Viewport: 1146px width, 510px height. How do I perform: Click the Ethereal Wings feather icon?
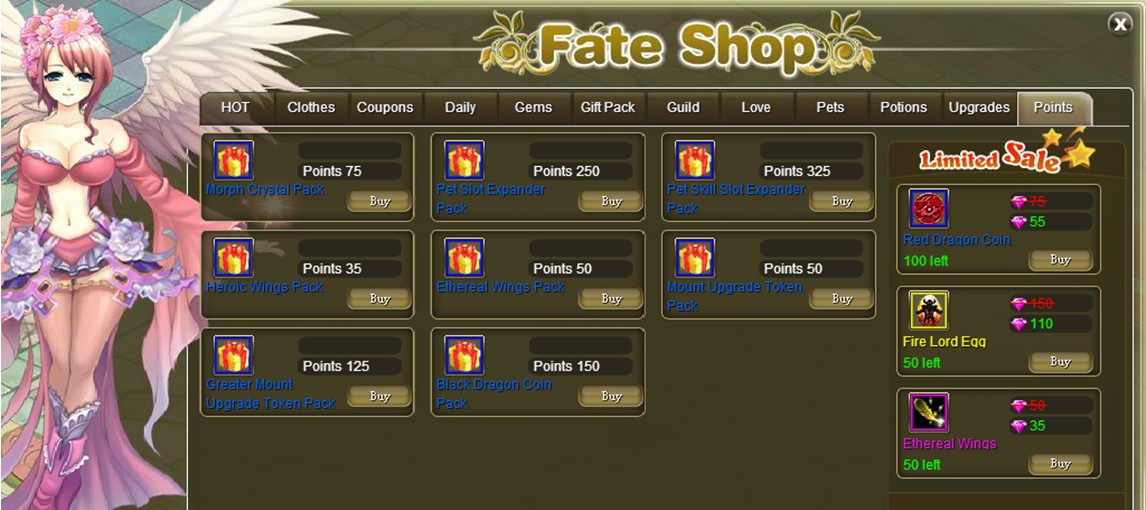point(929,412)
